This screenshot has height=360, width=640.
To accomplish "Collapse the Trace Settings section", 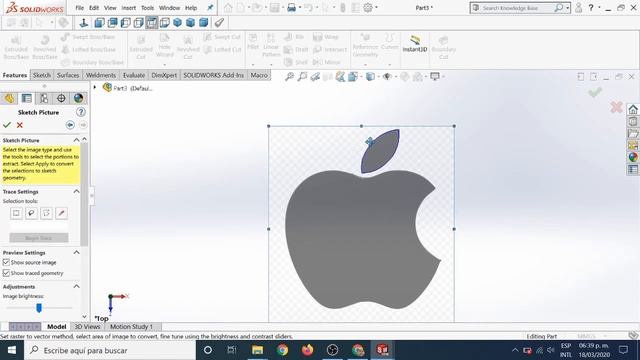I will point(76,191).
